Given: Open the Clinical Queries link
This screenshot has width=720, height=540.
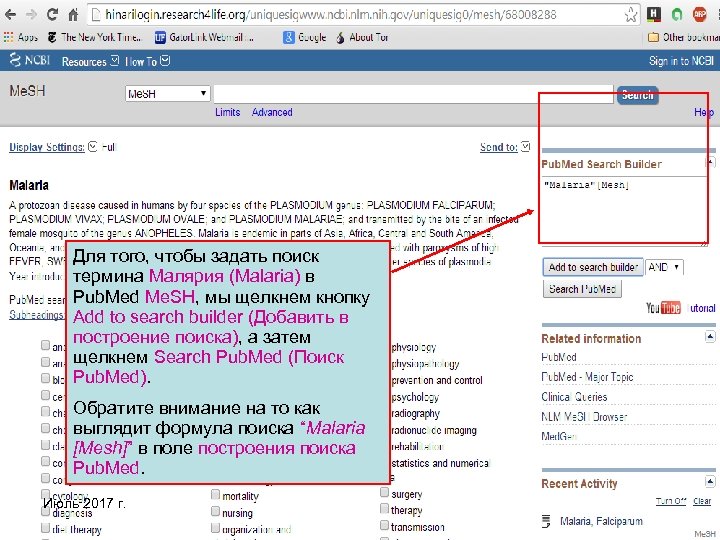Looking at the screenshot, I should click(574, 397).
